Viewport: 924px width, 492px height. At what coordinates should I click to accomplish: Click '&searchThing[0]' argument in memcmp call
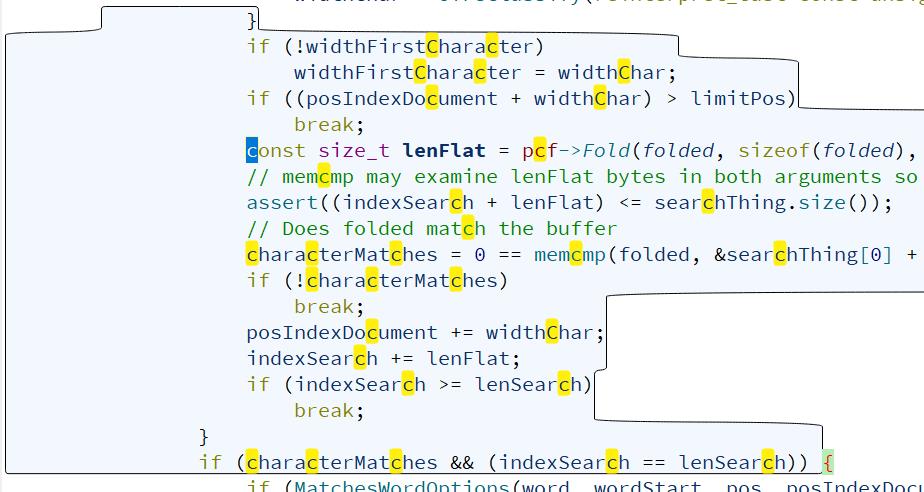[x=803, y=255]
